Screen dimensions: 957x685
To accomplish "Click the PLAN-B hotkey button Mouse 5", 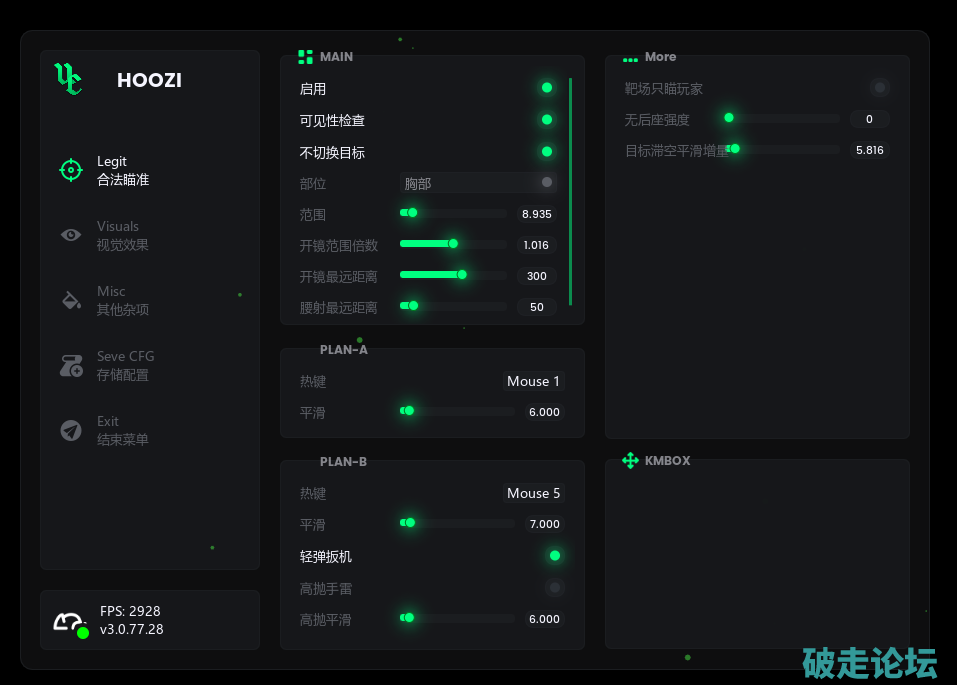I will [x=533, y=493].
